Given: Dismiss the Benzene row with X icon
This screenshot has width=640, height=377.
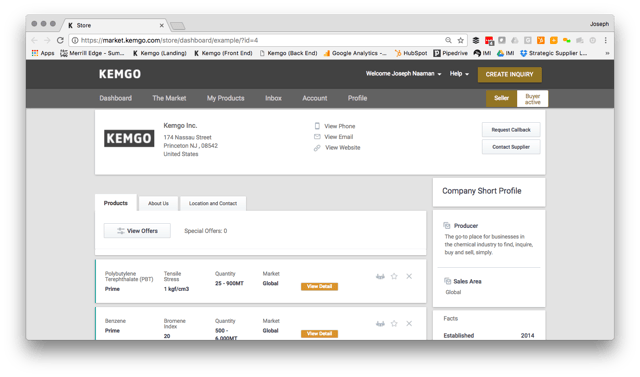Looking at the screenshot, I should tap(409, 324).
